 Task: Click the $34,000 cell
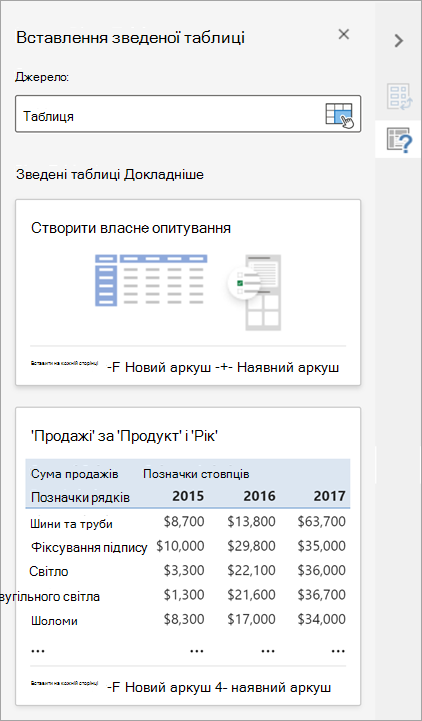coord(321,619)
